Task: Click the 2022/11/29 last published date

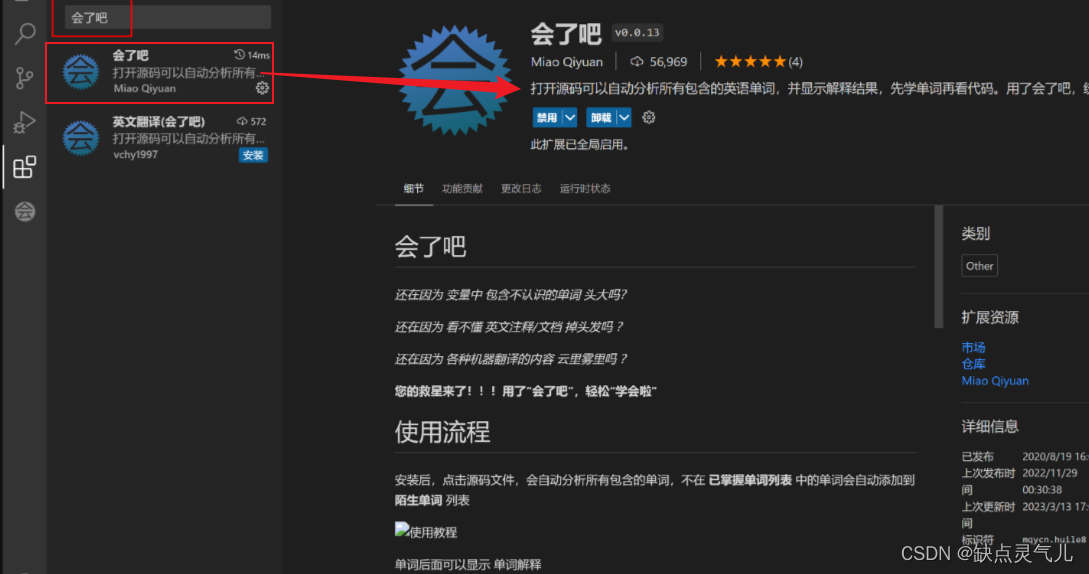Action: (x=1049, y=473)
